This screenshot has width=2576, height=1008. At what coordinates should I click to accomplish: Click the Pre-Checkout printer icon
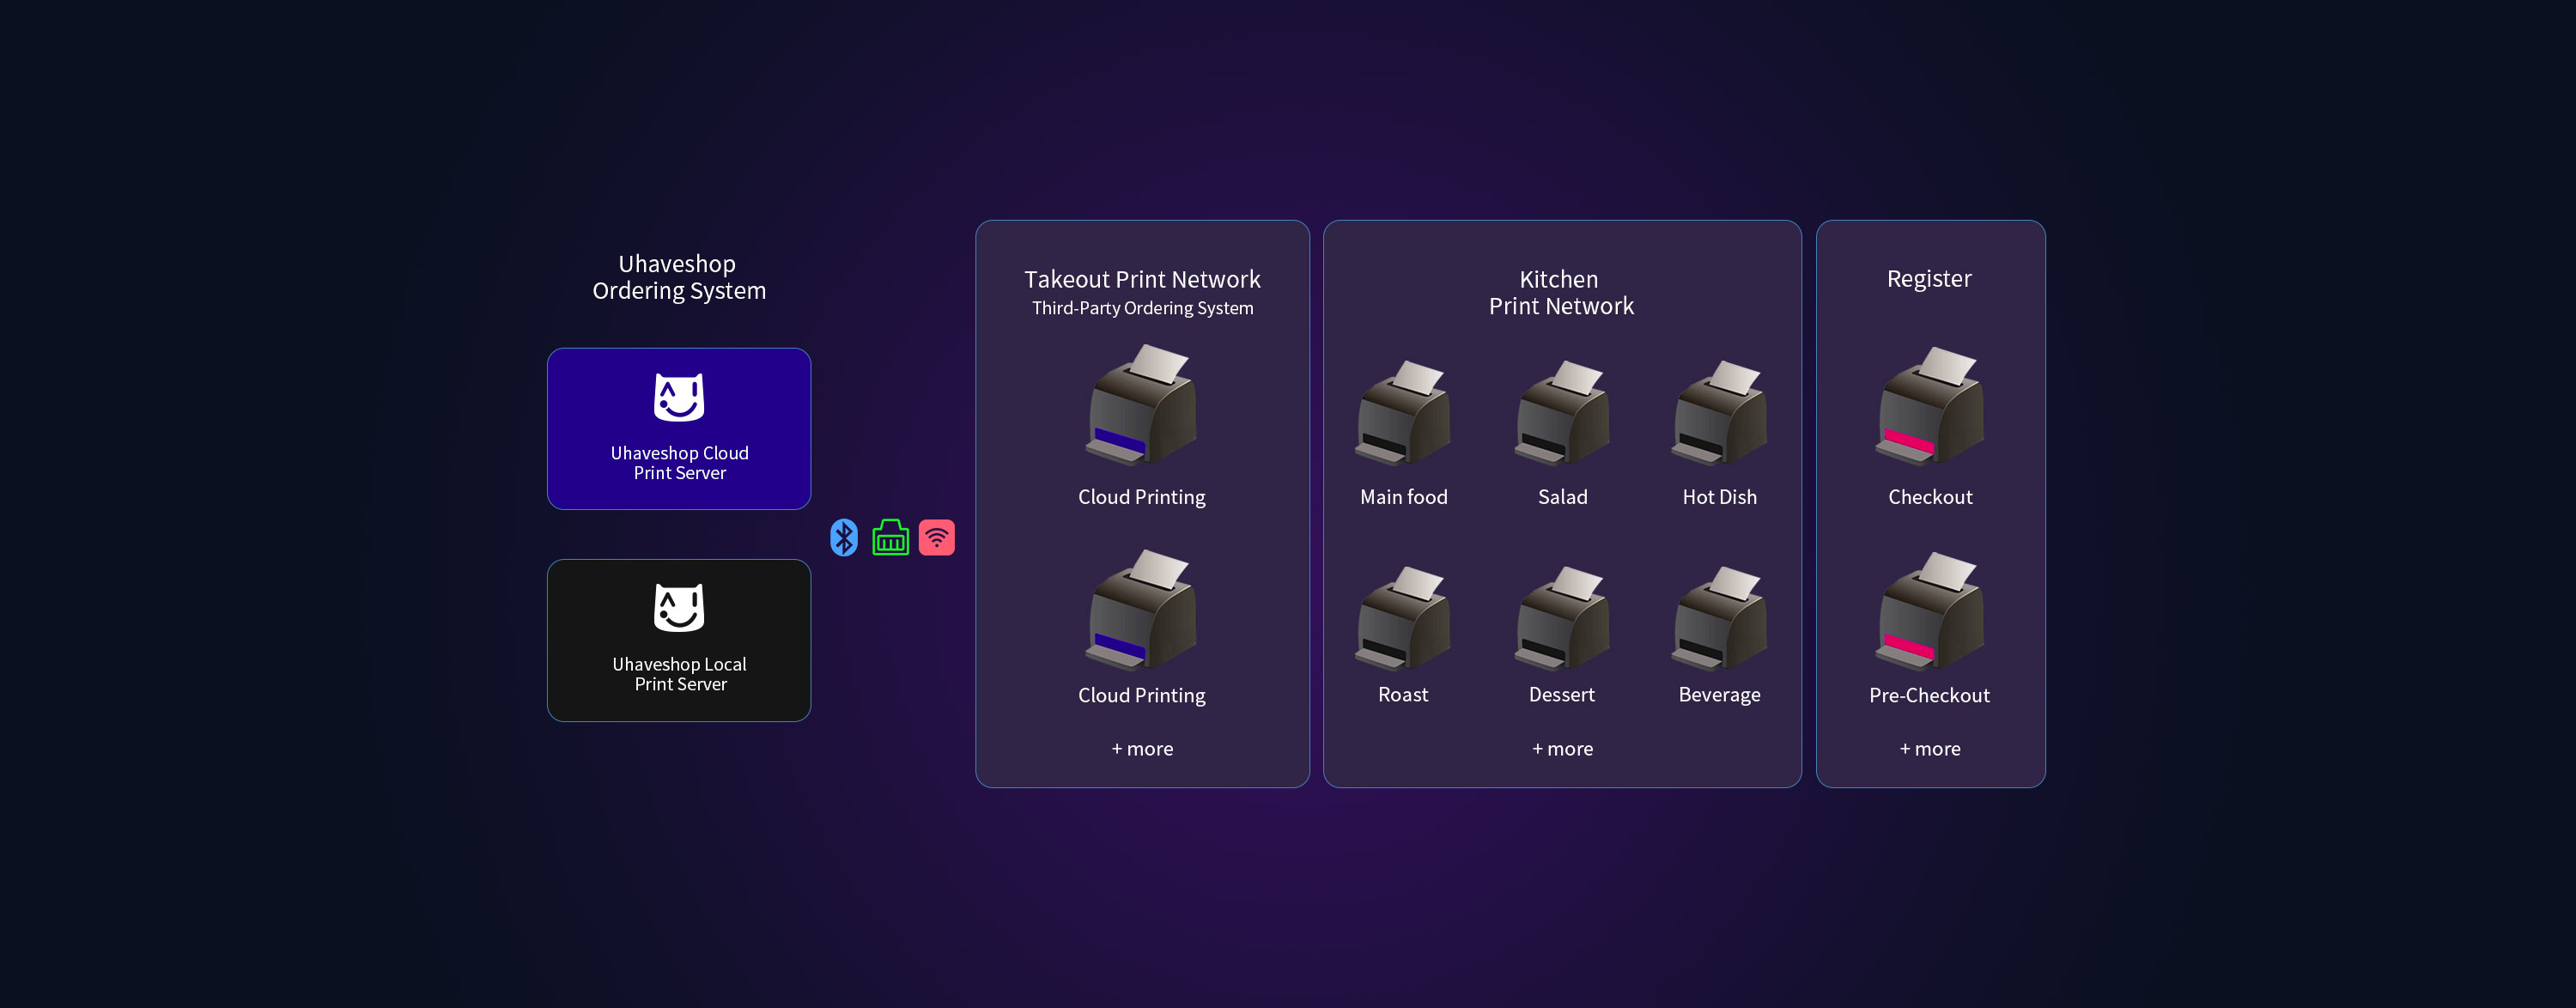pyautogui.click(x=1929, y=611)
